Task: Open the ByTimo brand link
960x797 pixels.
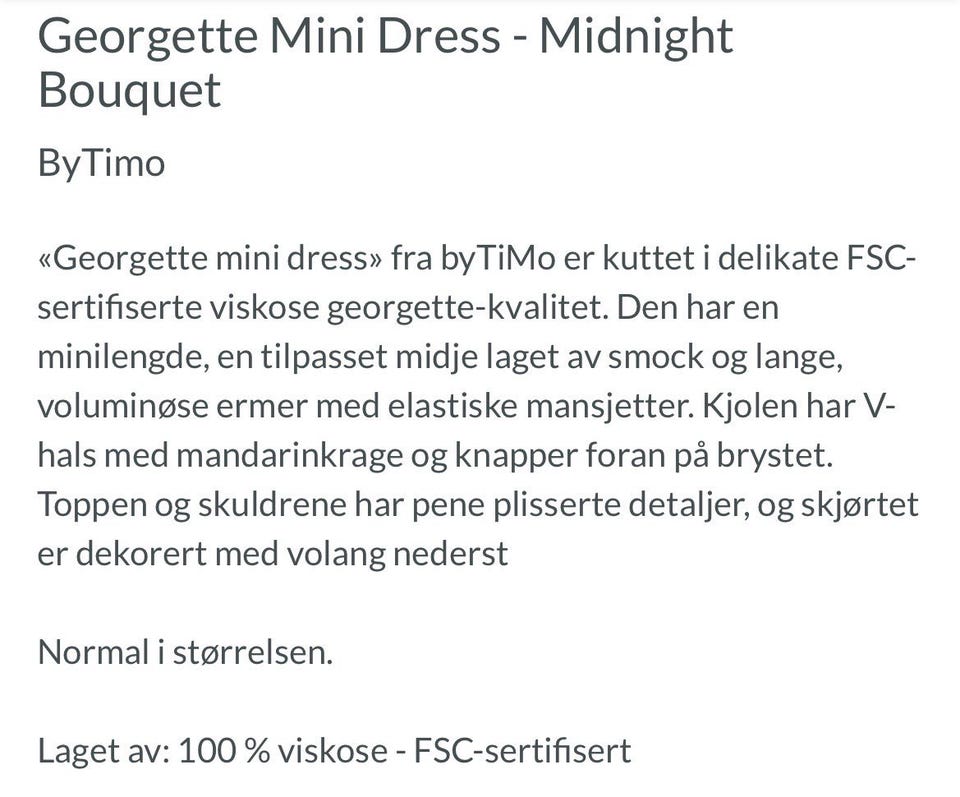Action: coord(102,164)
